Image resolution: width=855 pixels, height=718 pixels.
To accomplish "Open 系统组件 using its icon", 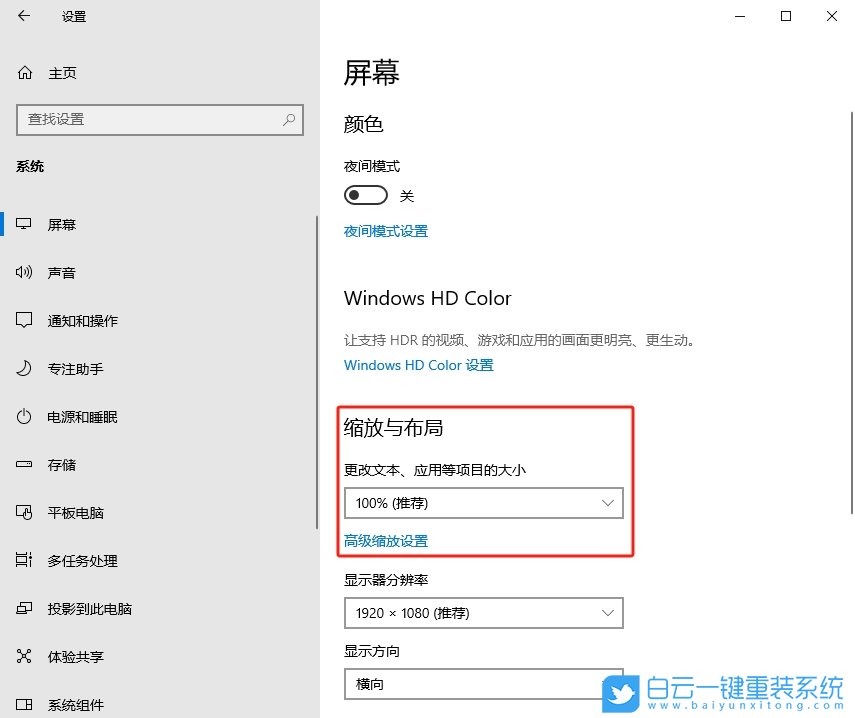I will coord(23,704).
